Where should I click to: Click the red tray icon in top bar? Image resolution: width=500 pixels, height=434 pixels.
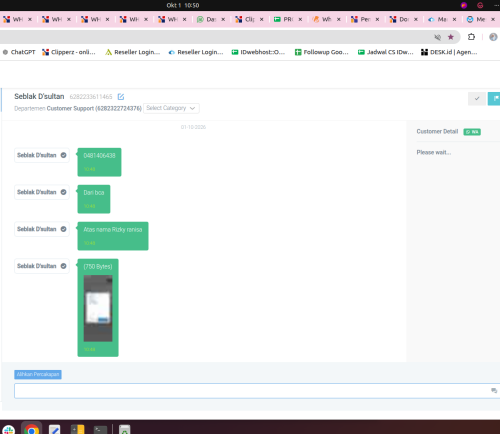(x=480, y=5)
